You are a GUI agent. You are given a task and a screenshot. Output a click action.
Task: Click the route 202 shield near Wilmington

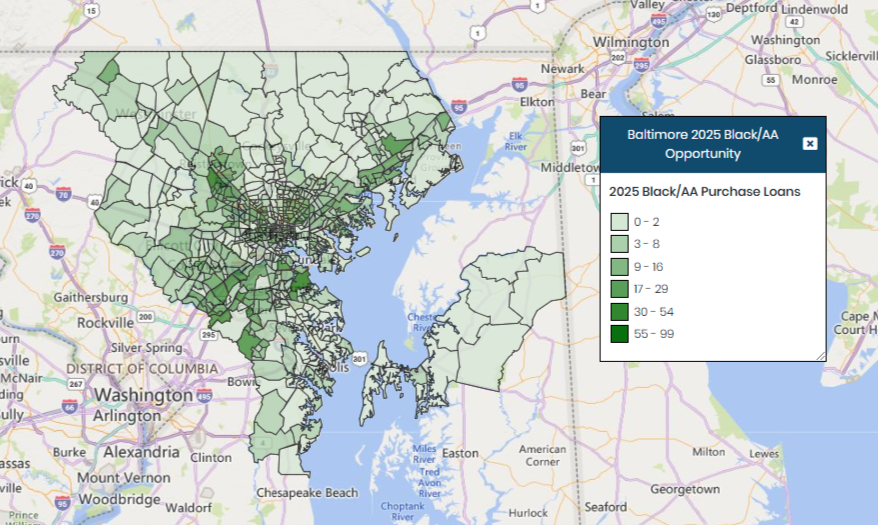point(618,57)
